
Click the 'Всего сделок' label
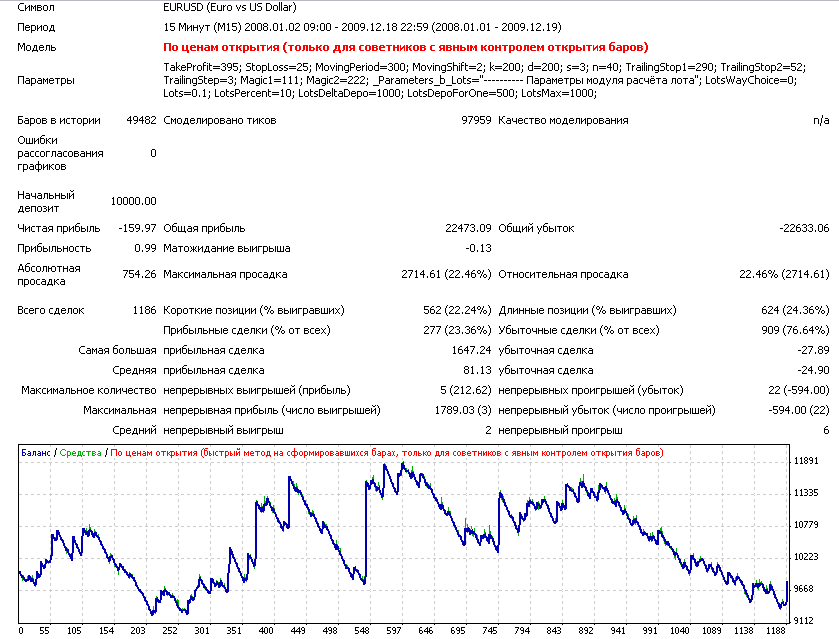click(x=51, y=310)
